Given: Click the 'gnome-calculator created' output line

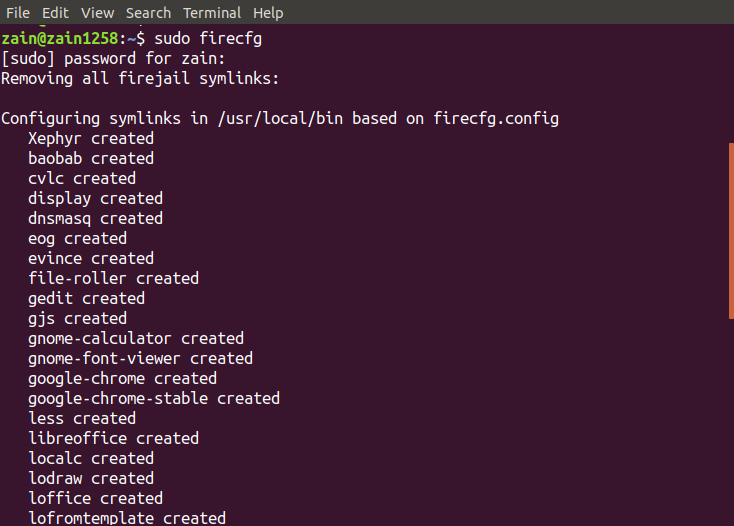Looking at the screenshot, I should click(x=136, y=338).
